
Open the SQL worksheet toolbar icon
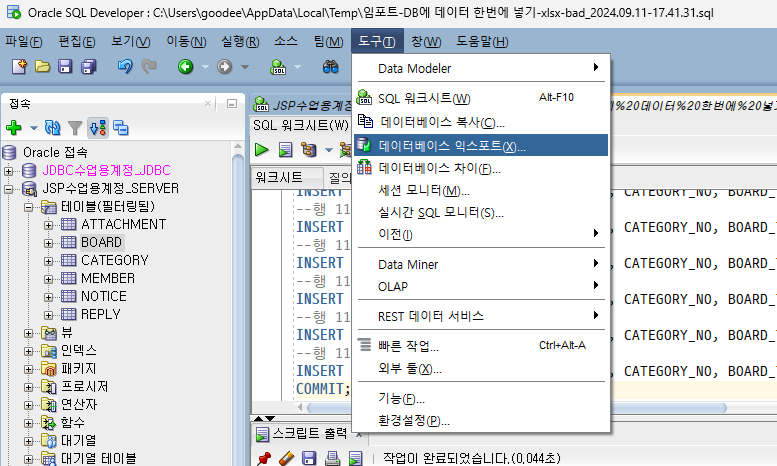click(278, 66)
